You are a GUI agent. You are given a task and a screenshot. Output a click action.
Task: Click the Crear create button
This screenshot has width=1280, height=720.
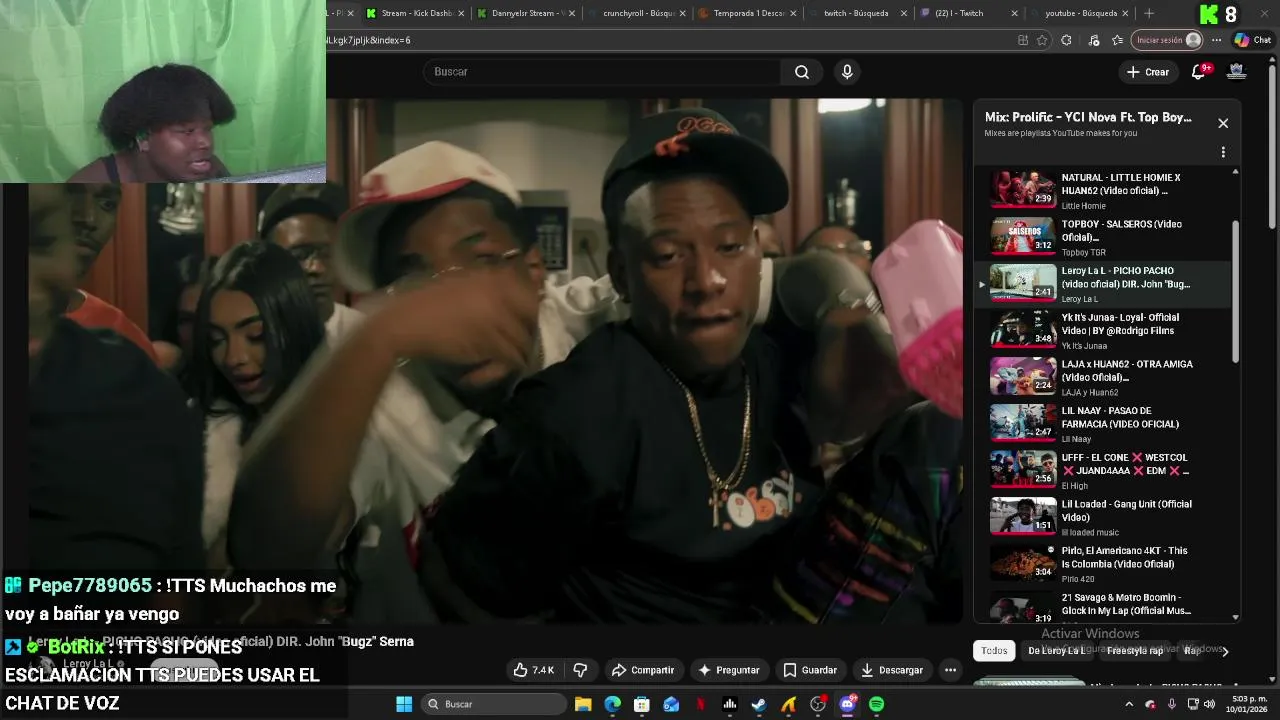pyautogui.click(x=1147, y=72)
